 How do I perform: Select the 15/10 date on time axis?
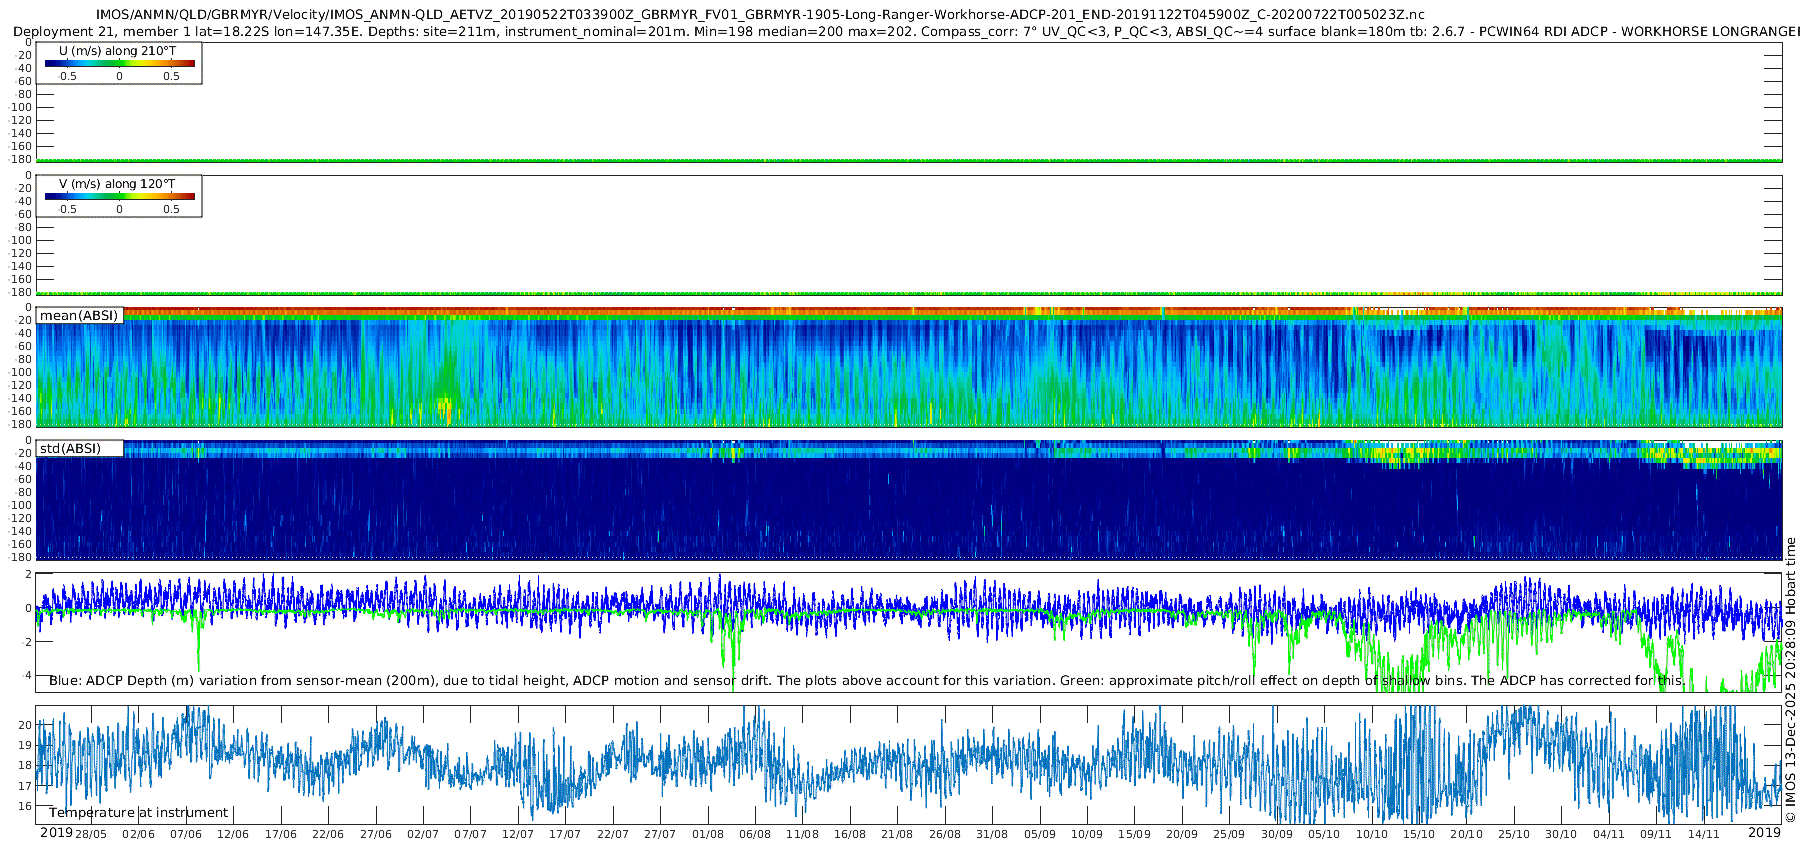[1419, 835]
